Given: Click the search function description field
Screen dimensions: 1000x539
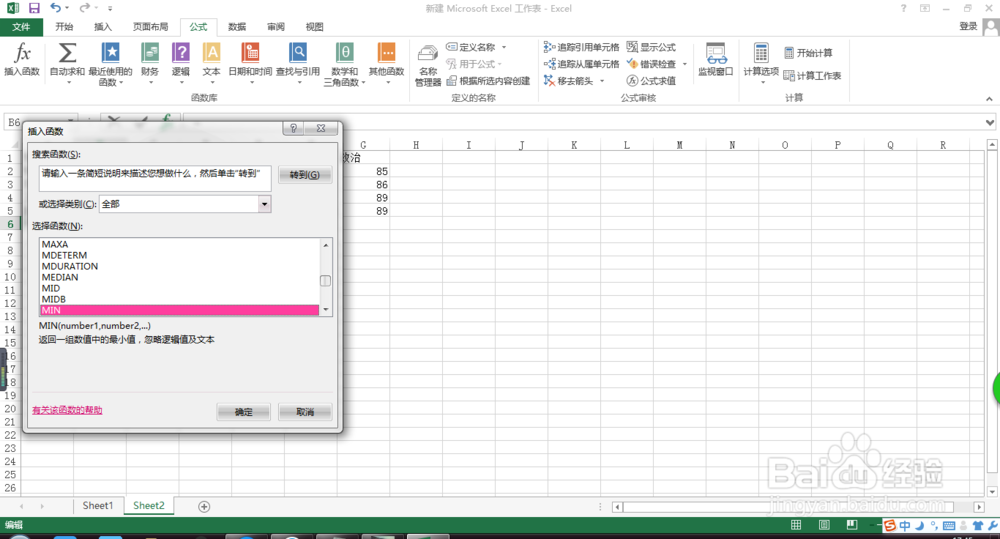Looking at the screenshot, I should 155,179.
